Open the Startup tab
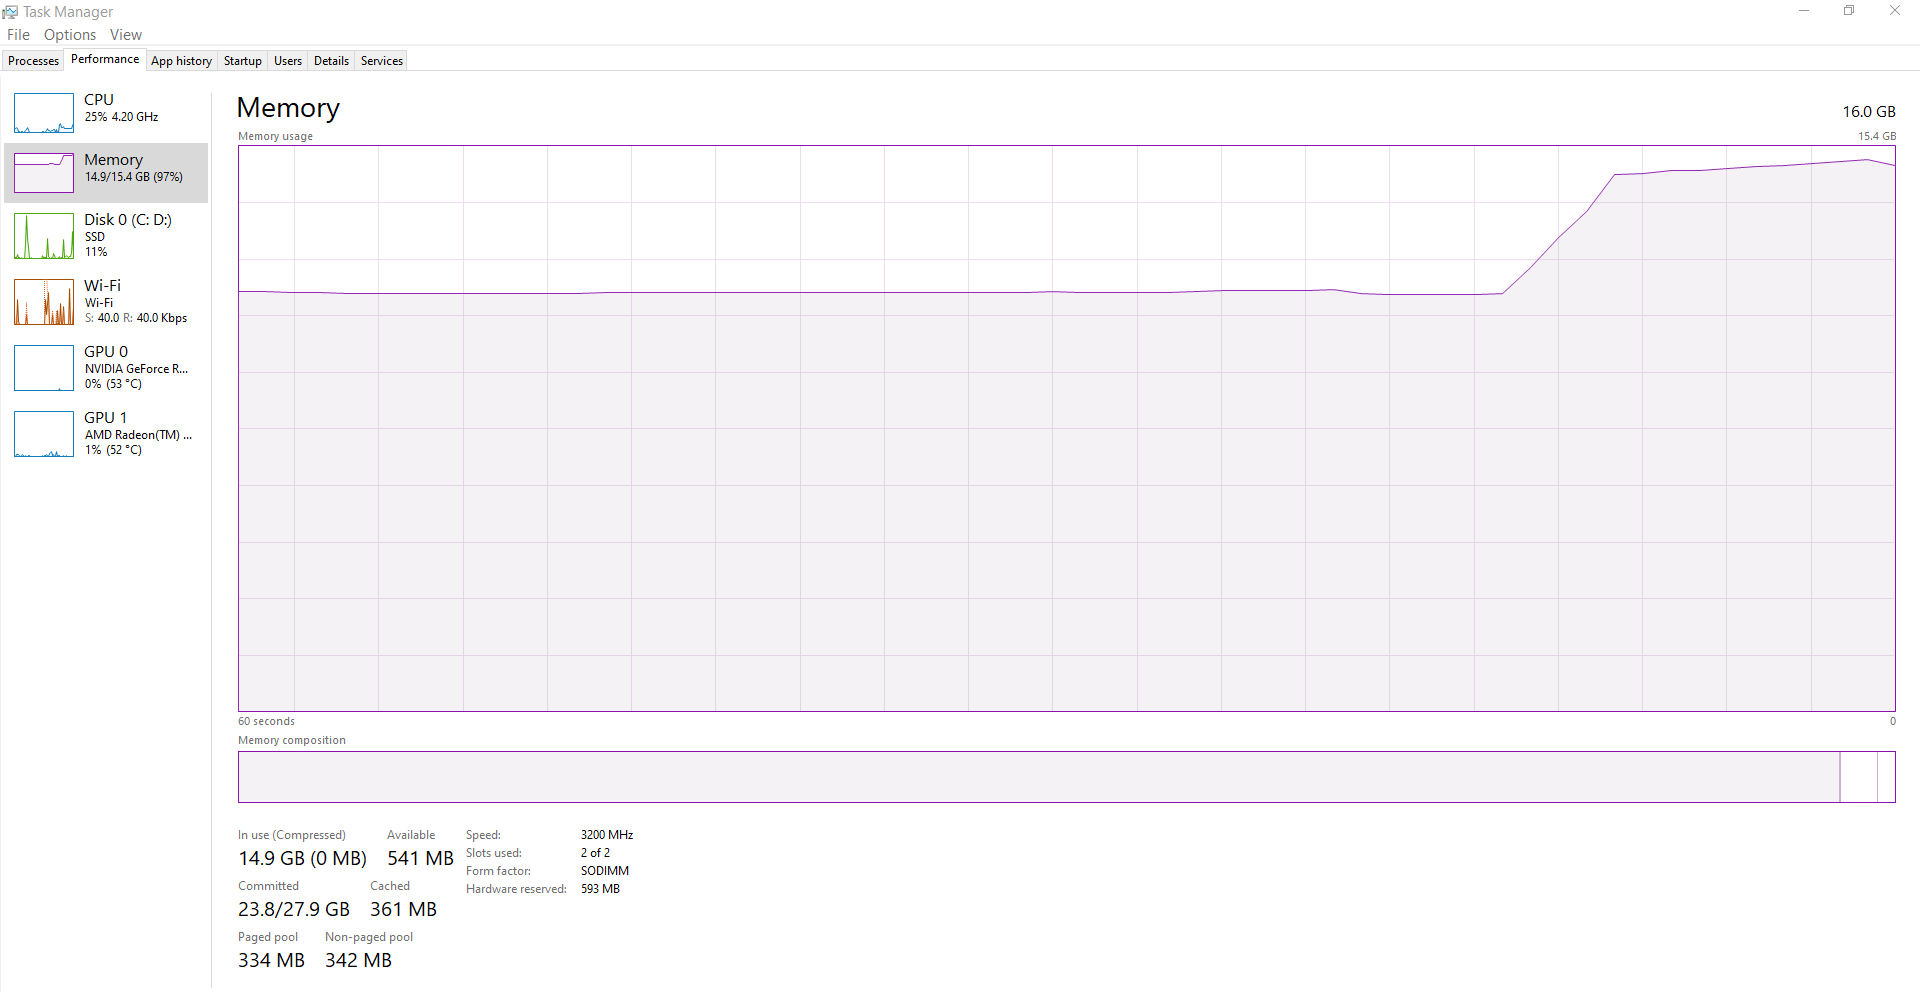 pyautogui.click(x=242, y=60)
